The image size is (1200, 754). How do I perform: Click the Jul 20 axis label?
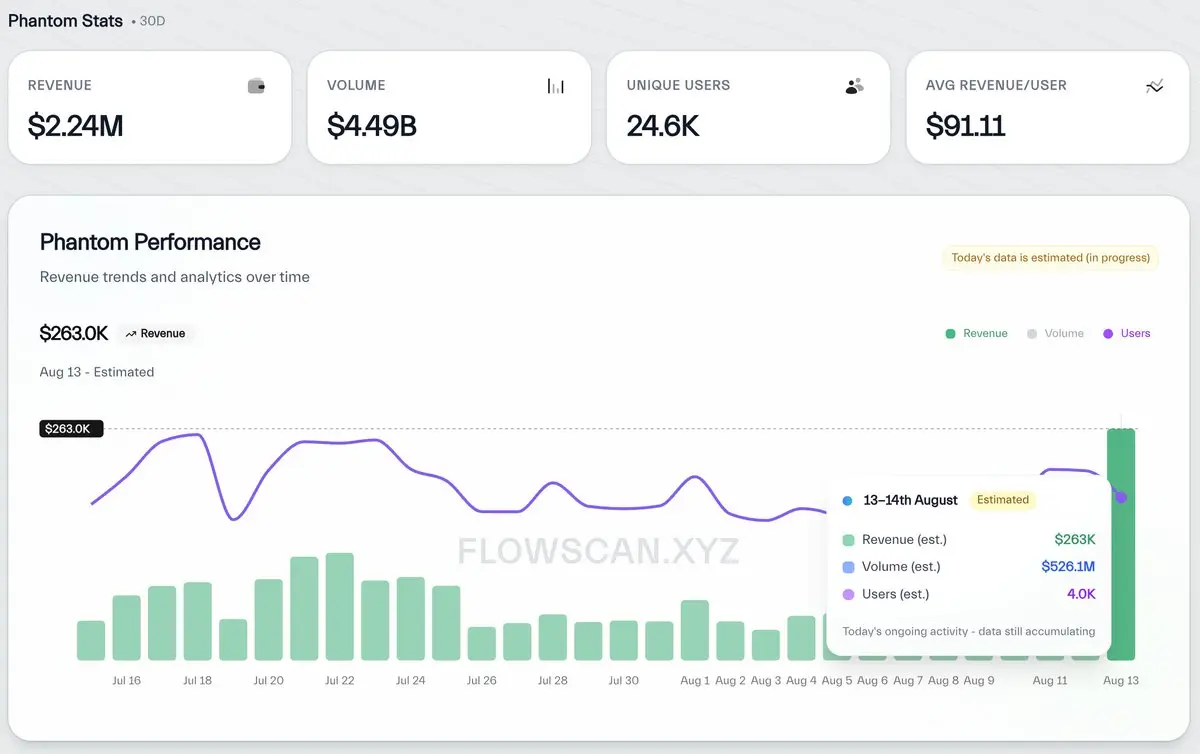coord(269,681)
